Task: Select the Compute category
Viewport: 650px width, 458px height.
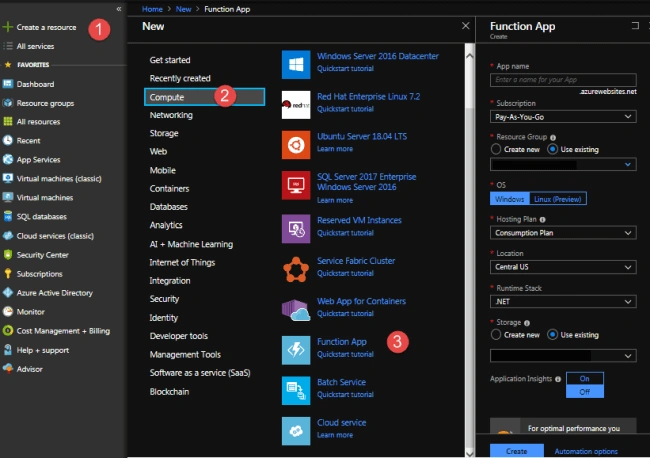Action: pos(204,97)
